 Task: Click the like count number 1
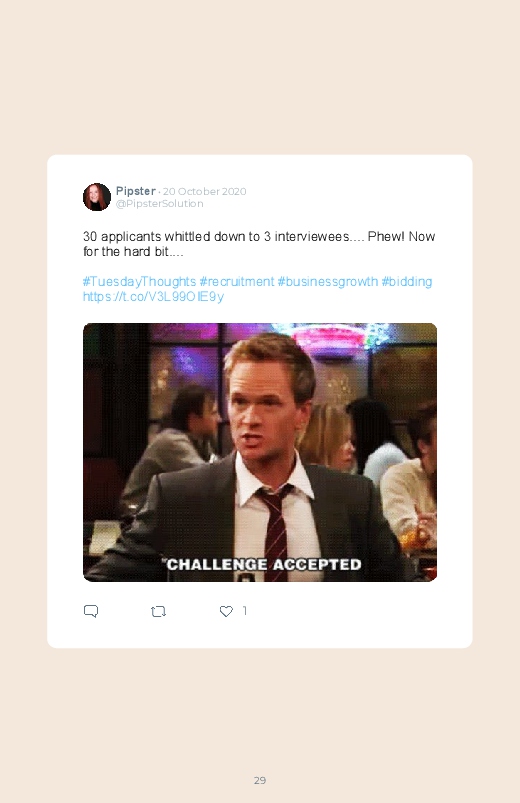pyautogui.click(x=245, y=610)
